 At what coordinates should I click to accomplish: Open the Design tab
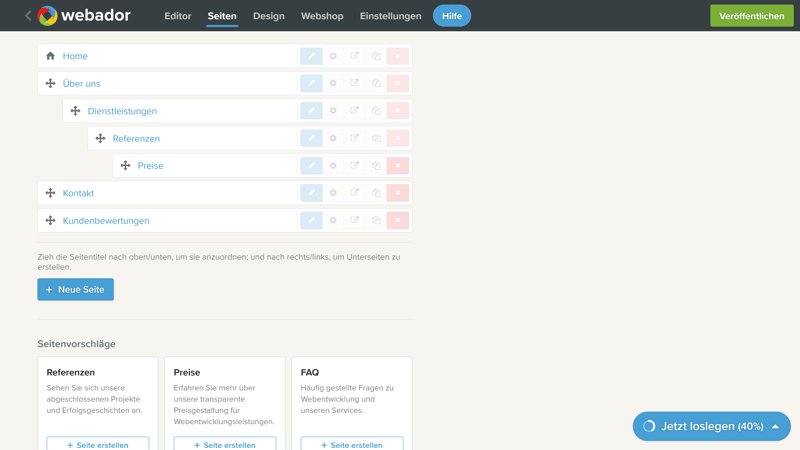tap(268, 16)
